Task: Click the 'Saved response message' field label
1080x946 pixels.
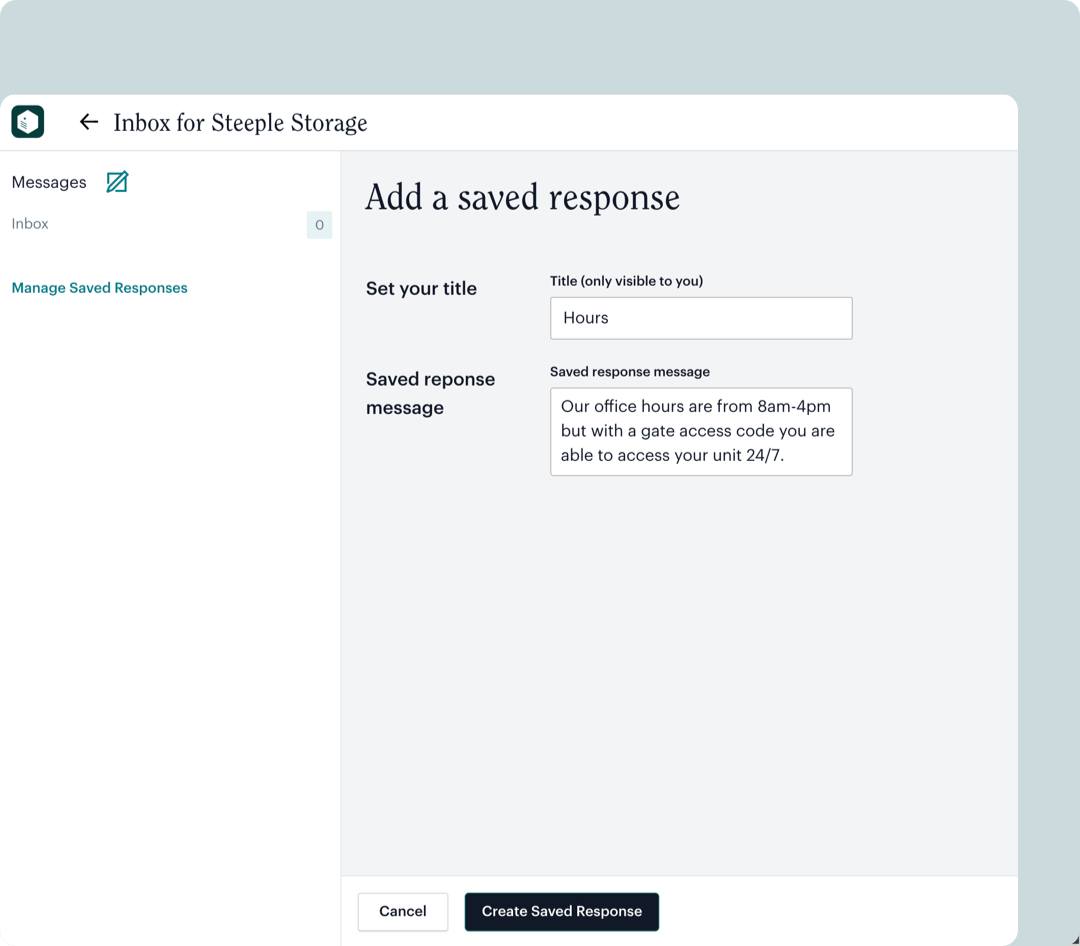Action: [630, 372]
